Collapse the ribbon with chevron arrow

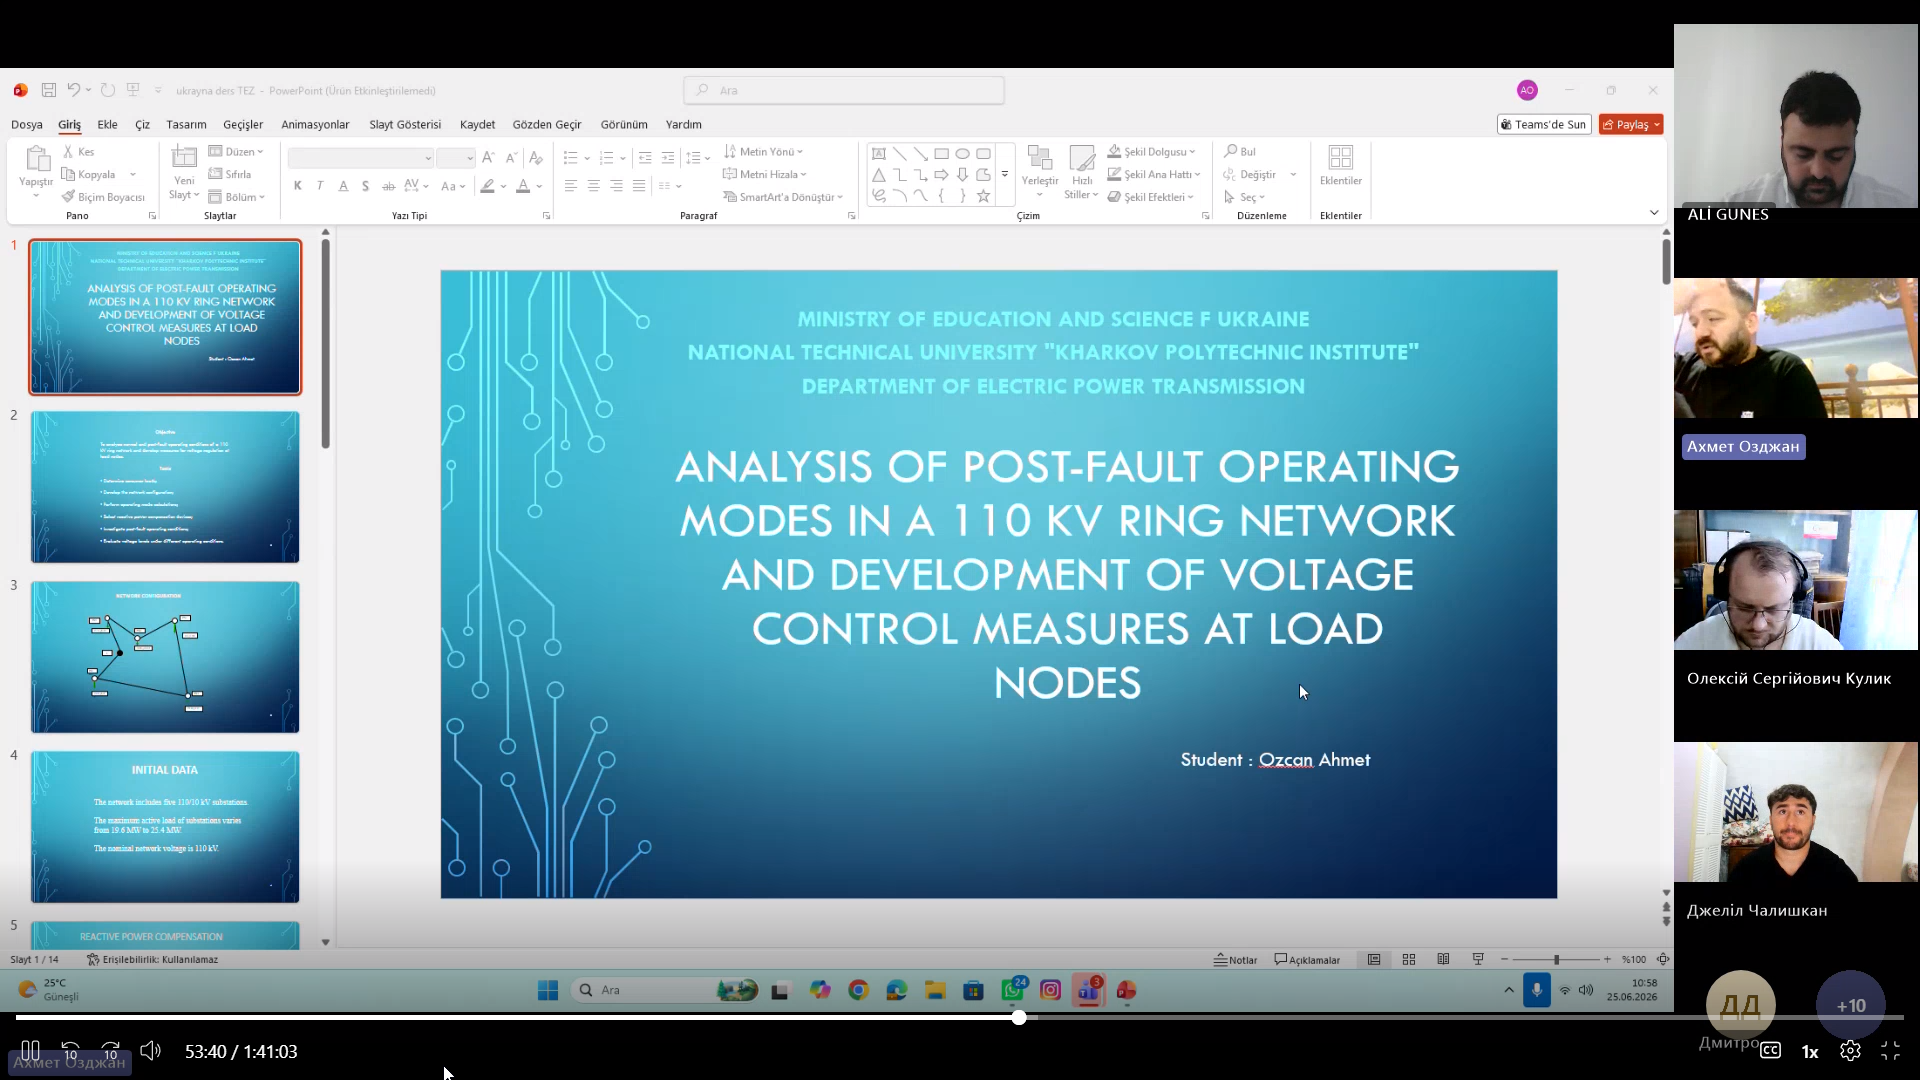click(1654, 213)
